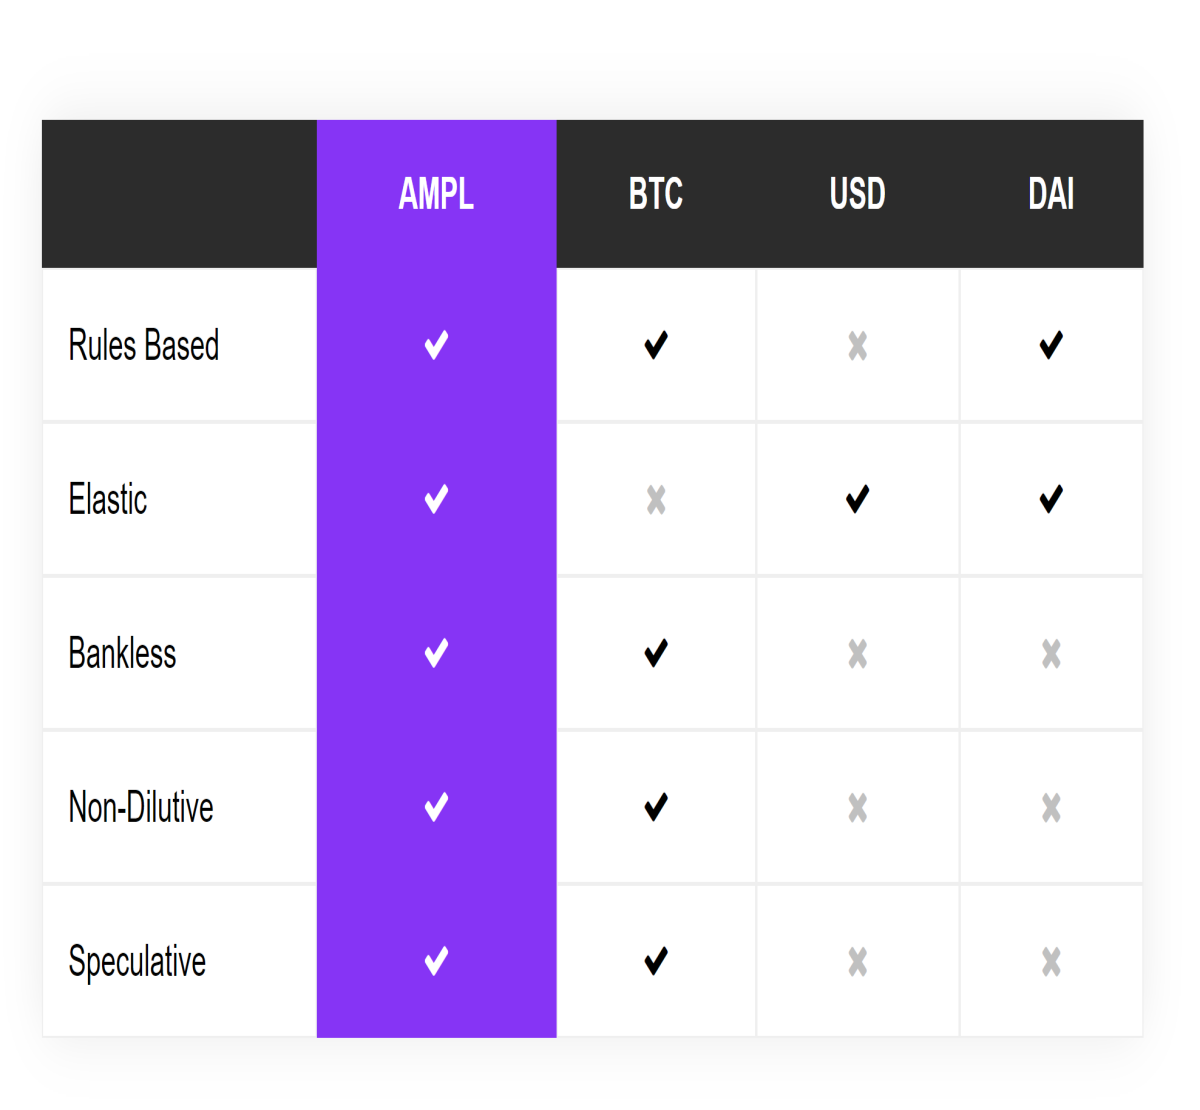The width and height of the screenshot is (1200, 1110).
Task: Click the BTC Non-Dilutive checkmark
Action: coord(656,807)
